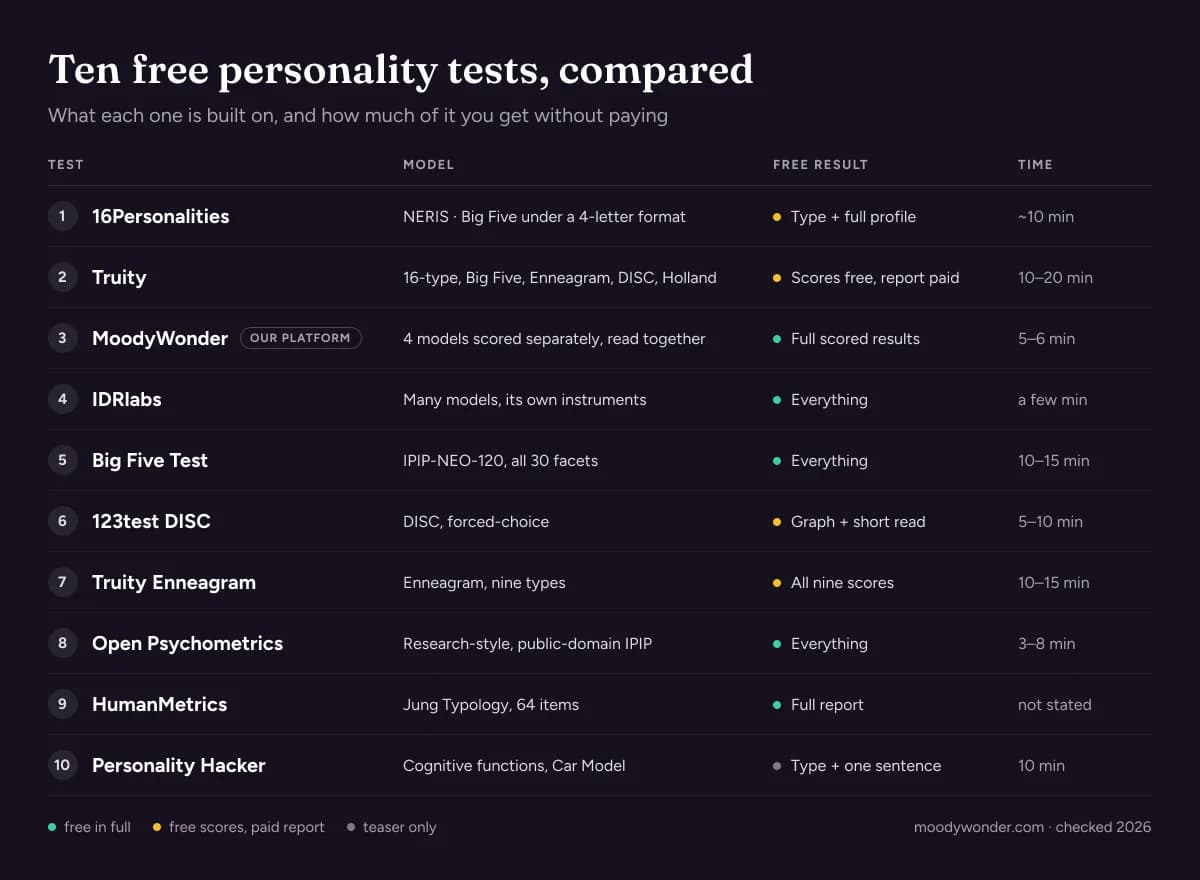Click 'Many models, its own instruments'

pos(525,399)
